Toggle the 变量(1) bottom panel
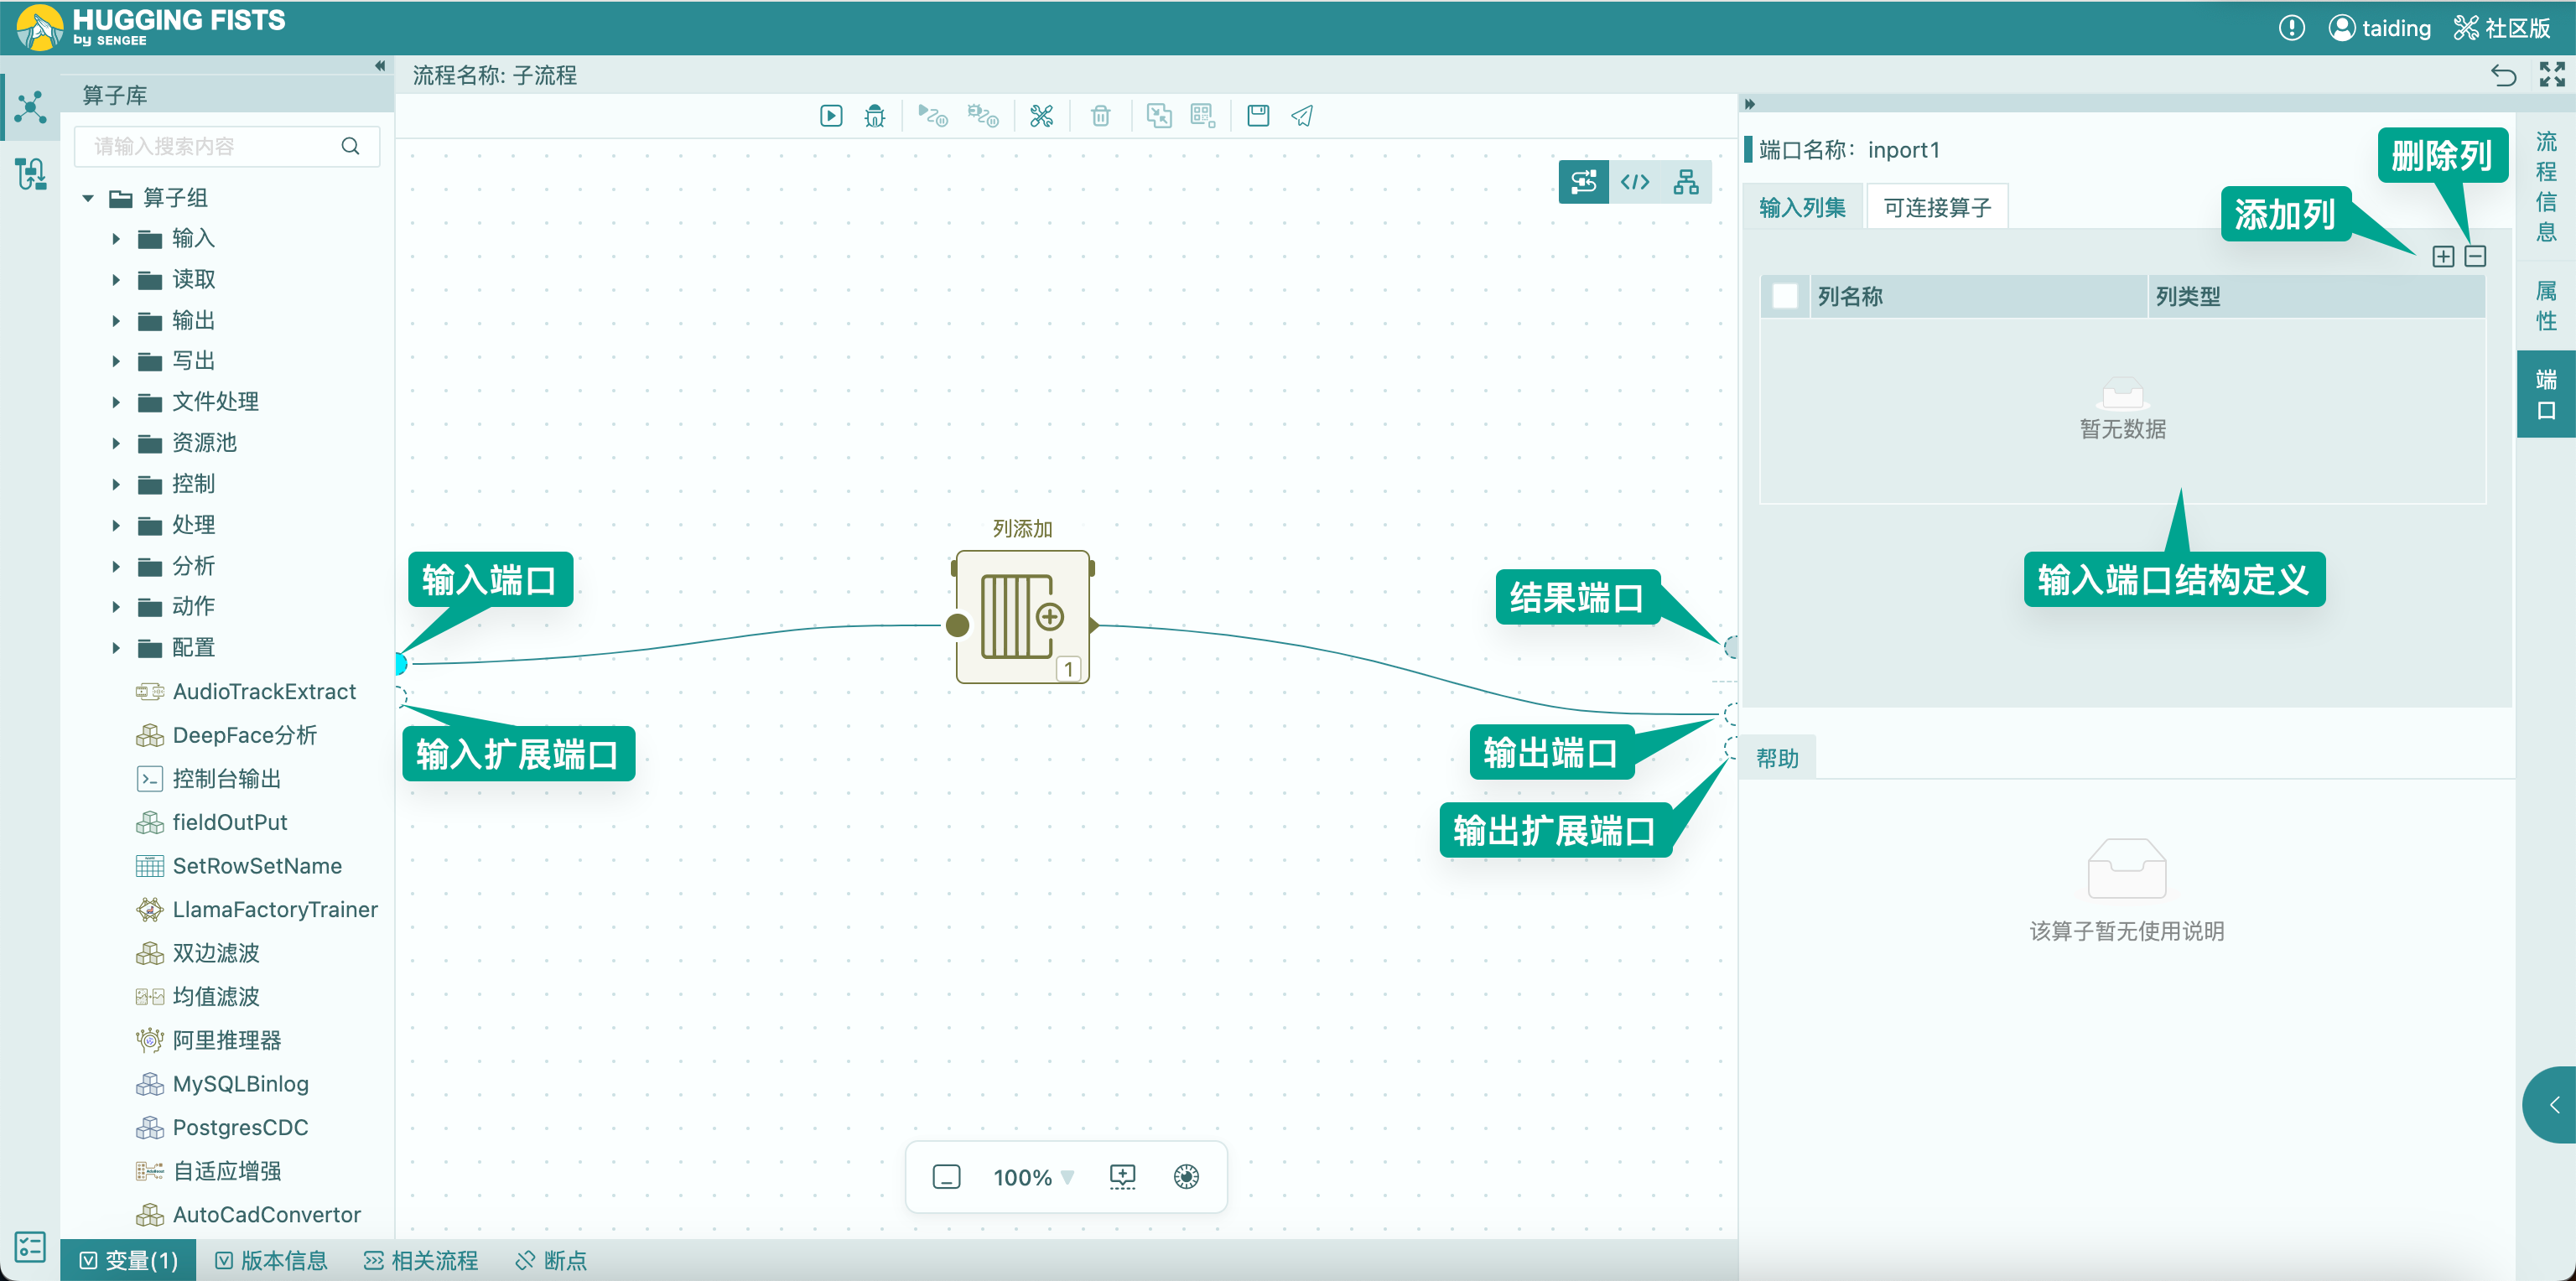 (x=129, y=1260)
